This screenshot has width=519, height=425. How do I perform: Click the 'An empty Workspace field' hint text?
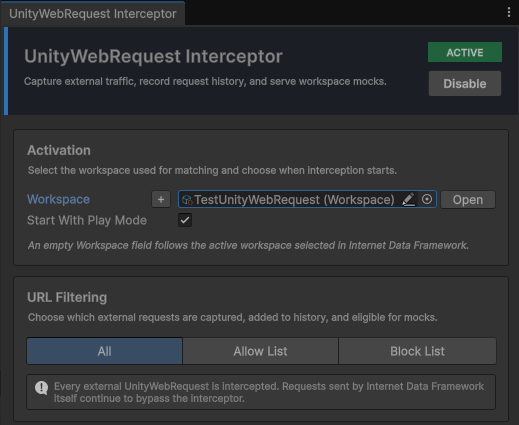248,245
